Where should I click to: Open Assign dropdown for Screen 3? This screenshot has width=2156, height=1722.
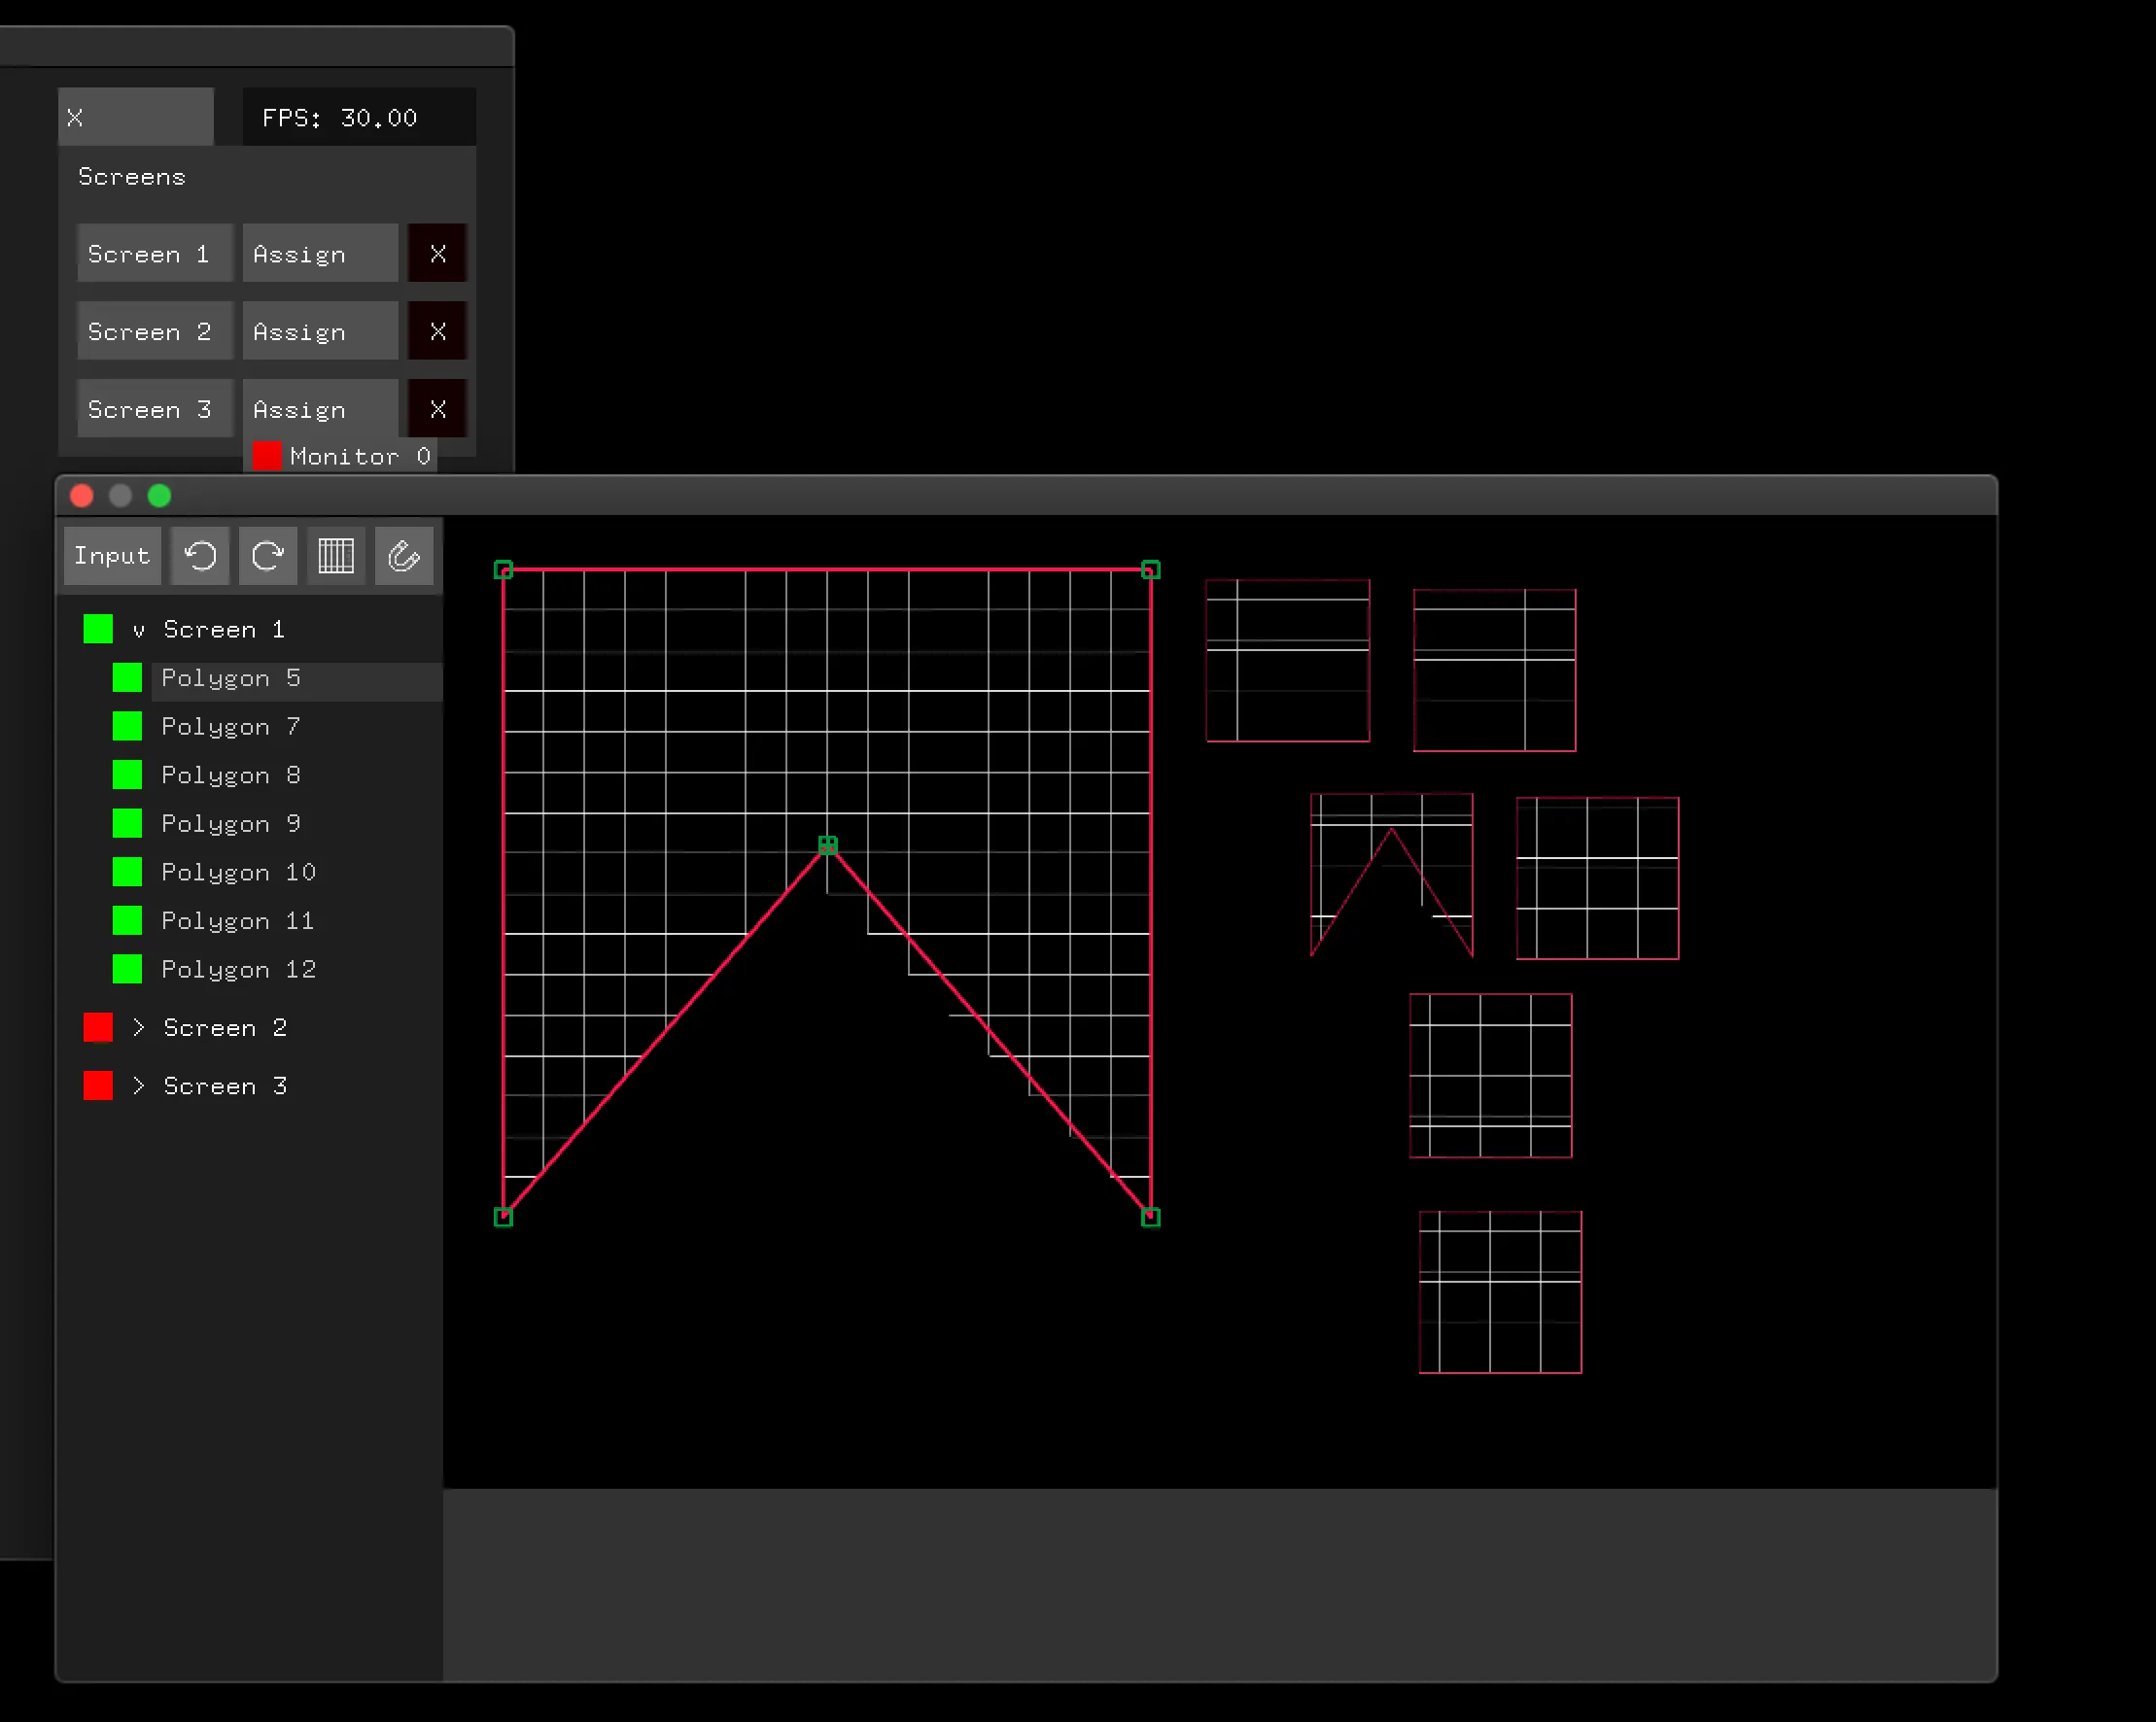(x=320, y=409)
